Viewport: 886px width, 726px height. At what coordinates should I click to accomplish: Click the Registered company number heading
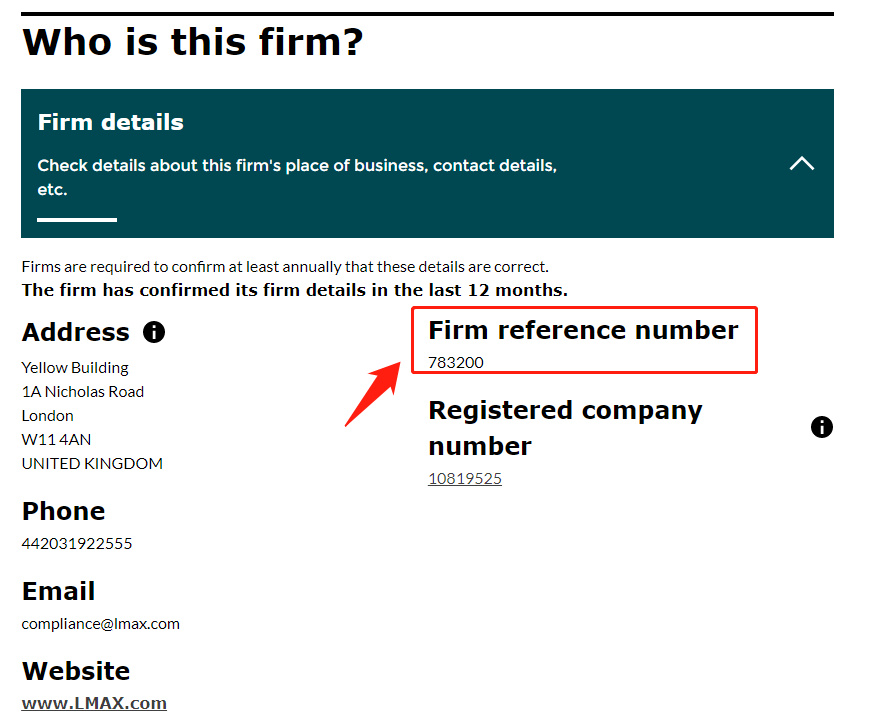coord(565,428)
